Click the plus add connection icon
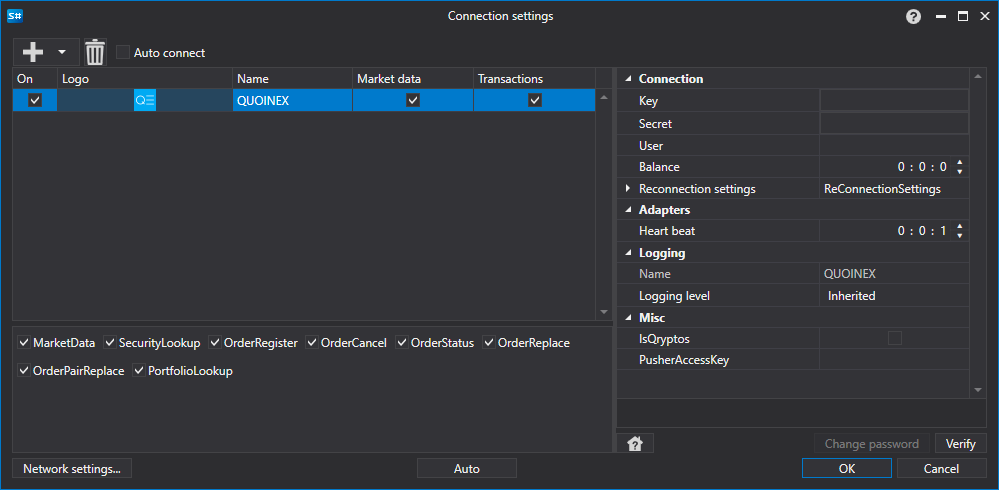This screenshot has height=490, width=999. 32,52
